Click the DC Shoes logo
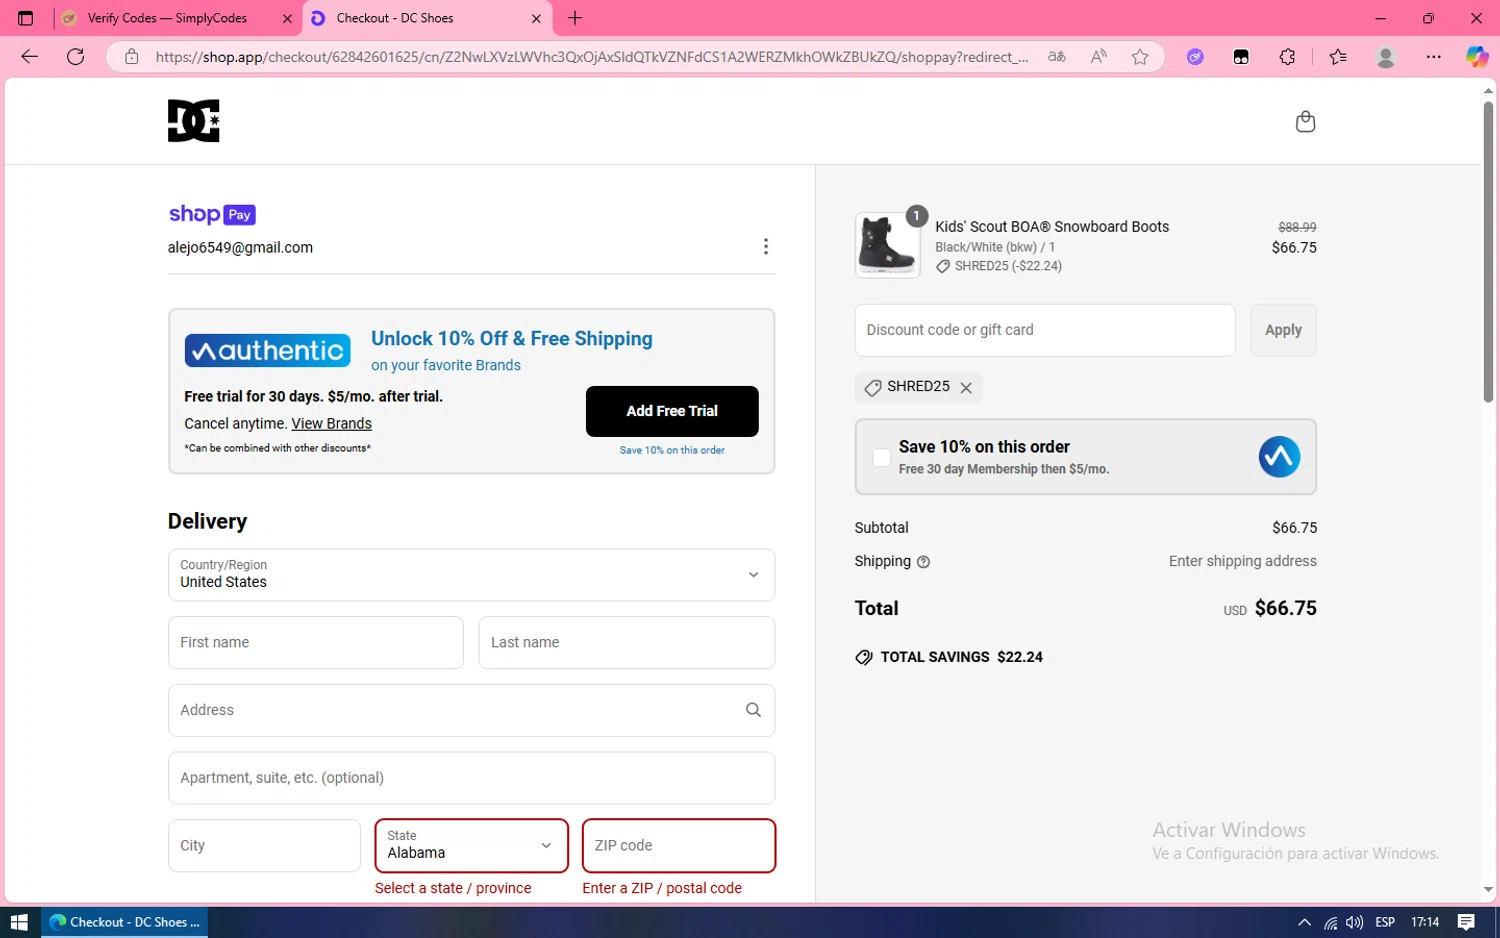This screenshot has height=938, width=1500. [194, 121]
